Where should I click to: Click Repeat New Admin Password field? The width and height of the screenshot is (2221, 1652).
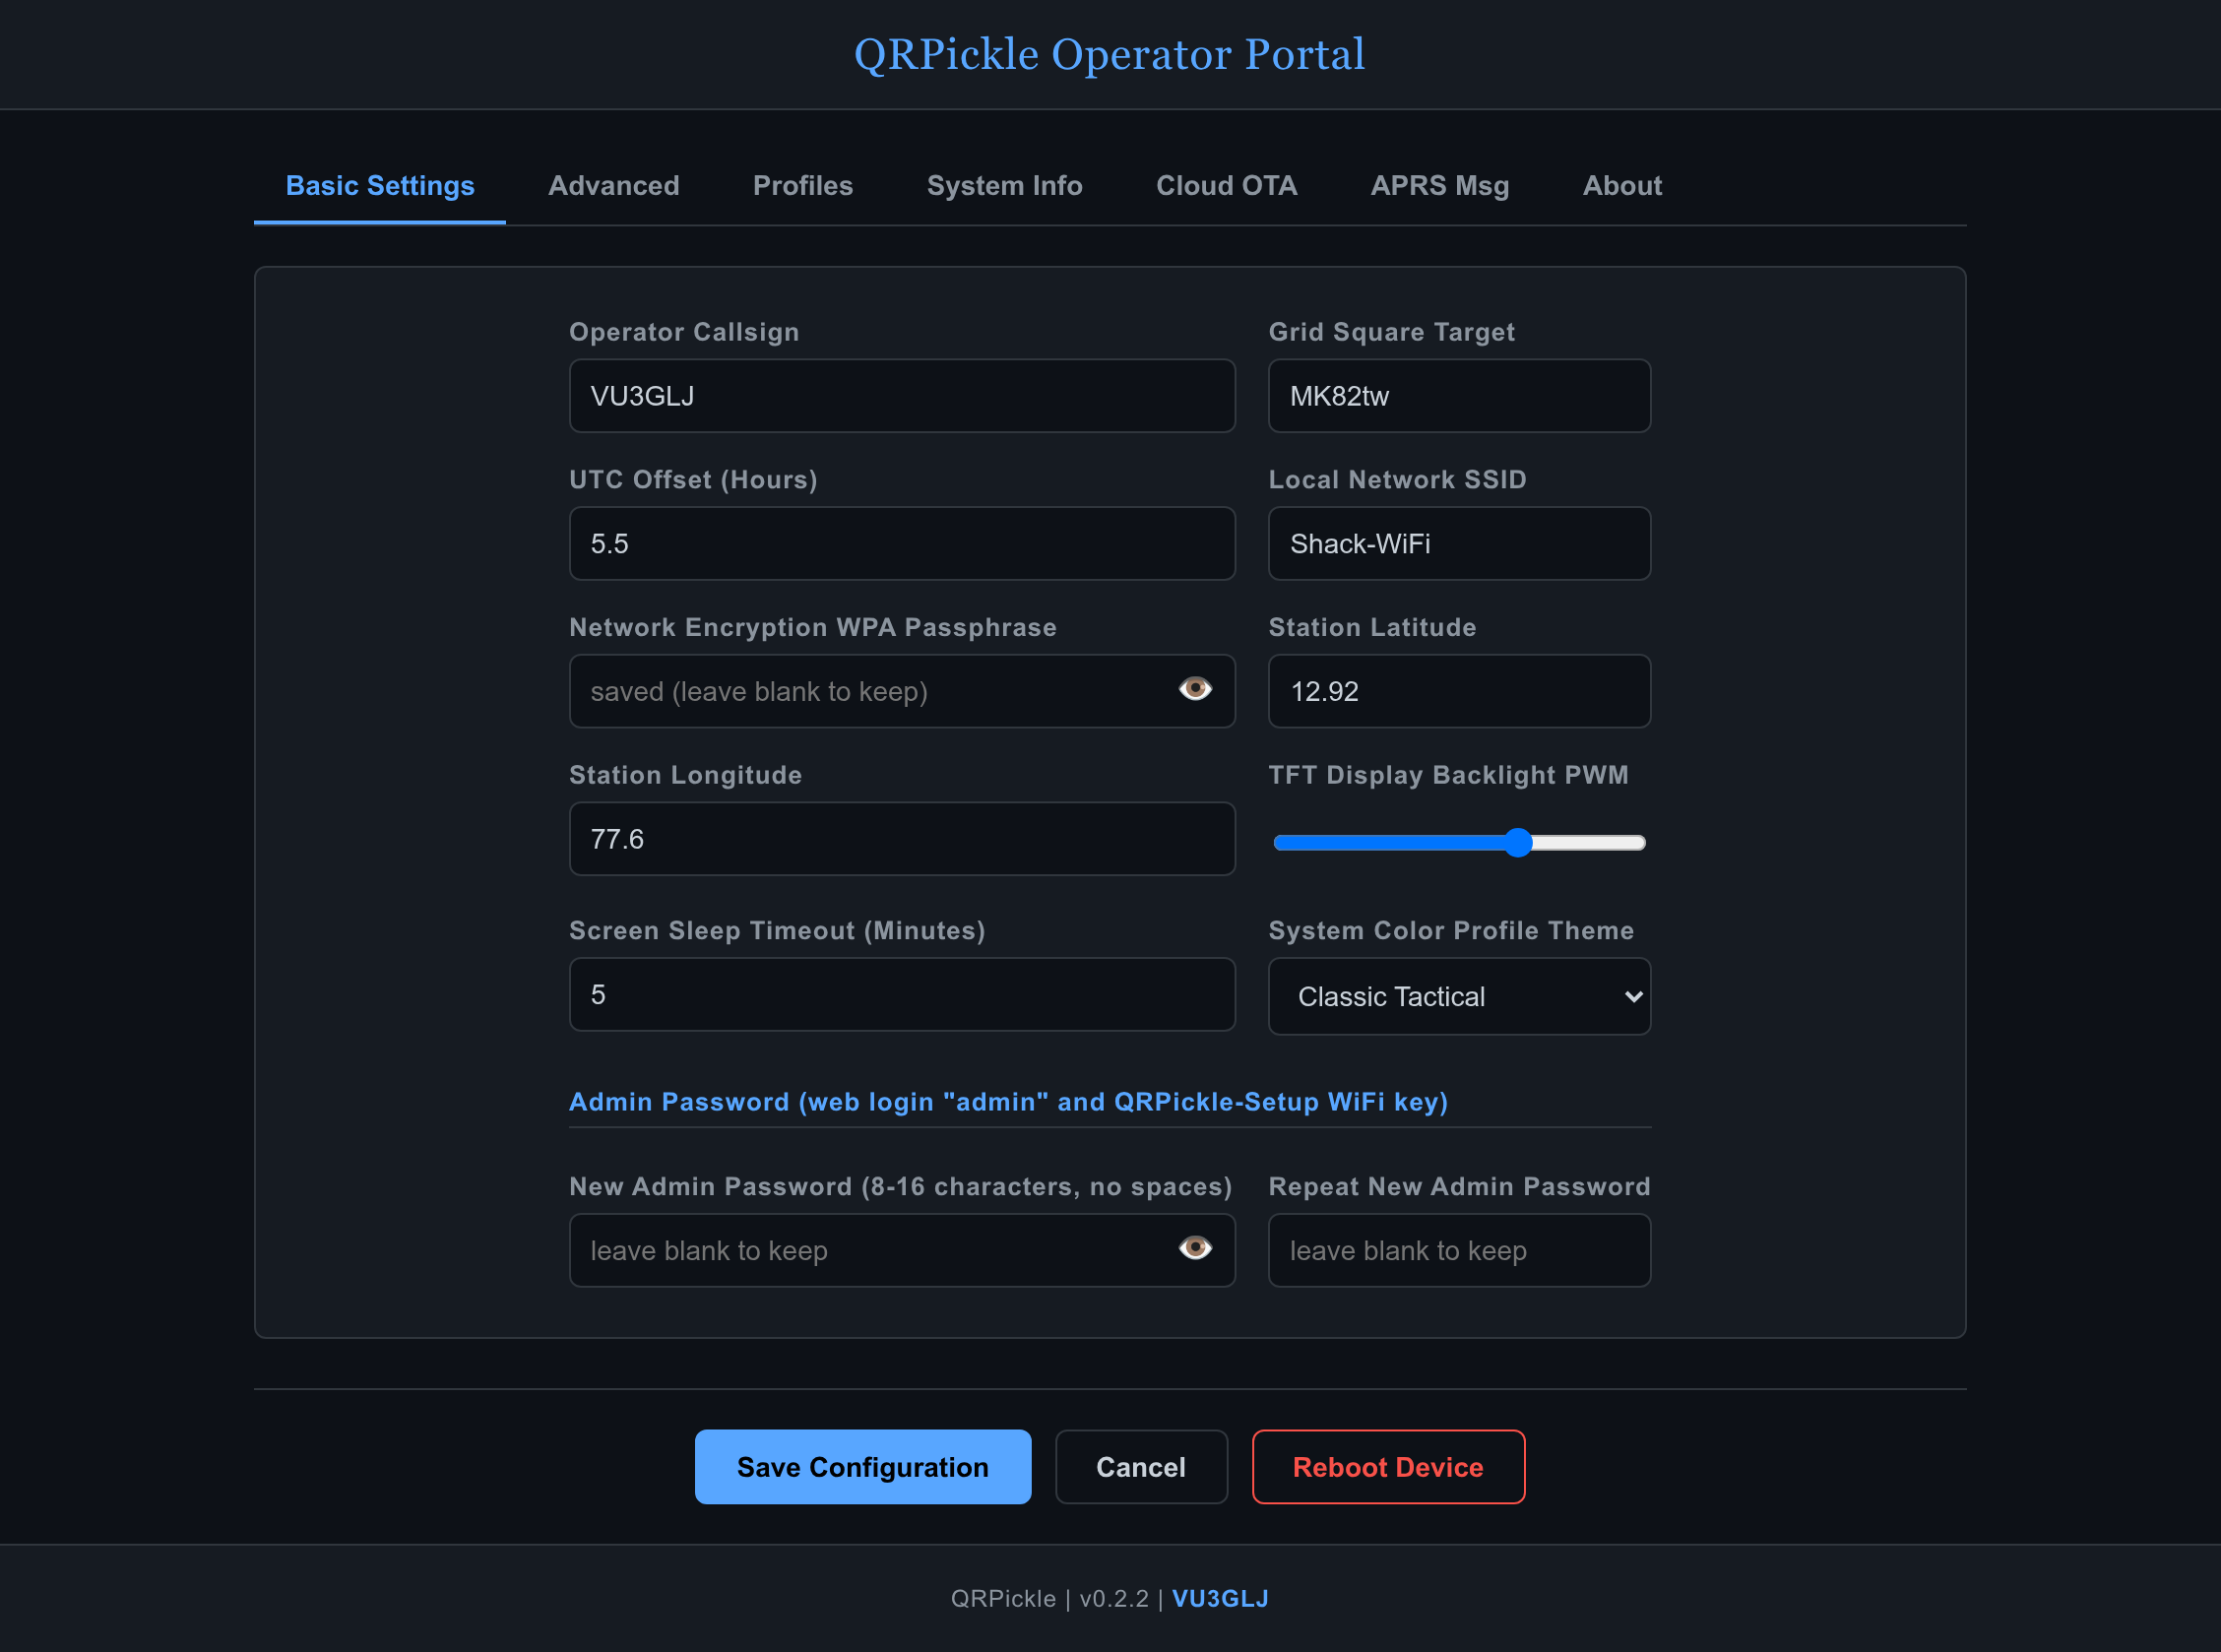point(1459,1250)
